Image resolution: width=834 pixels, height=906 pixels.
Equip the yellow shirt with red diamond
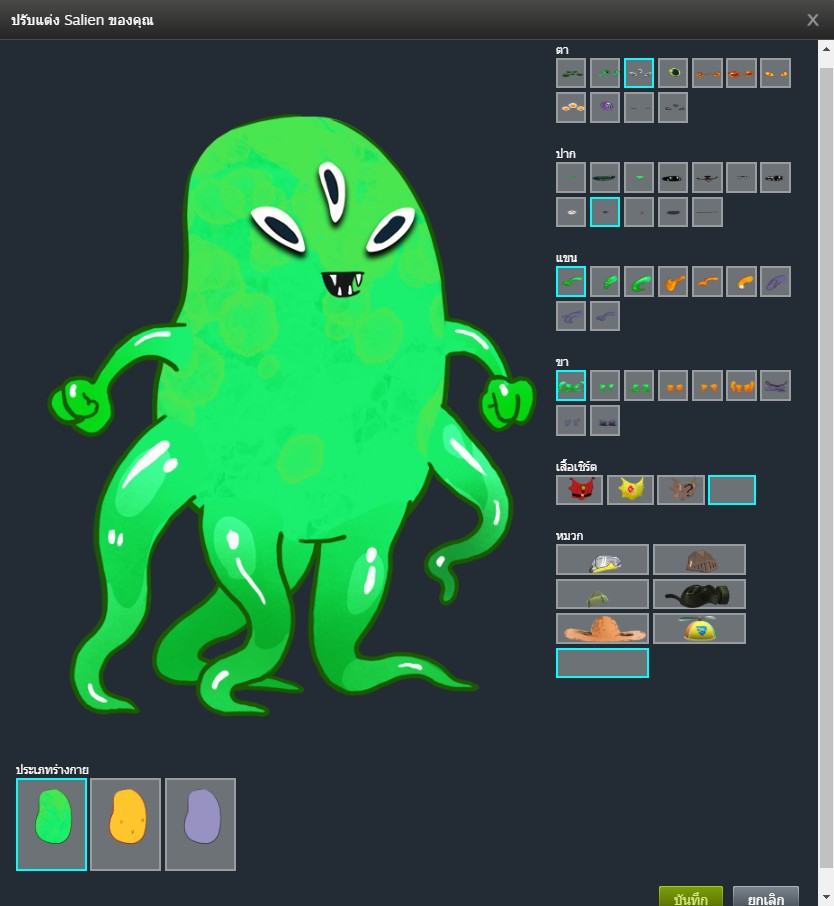630,490
